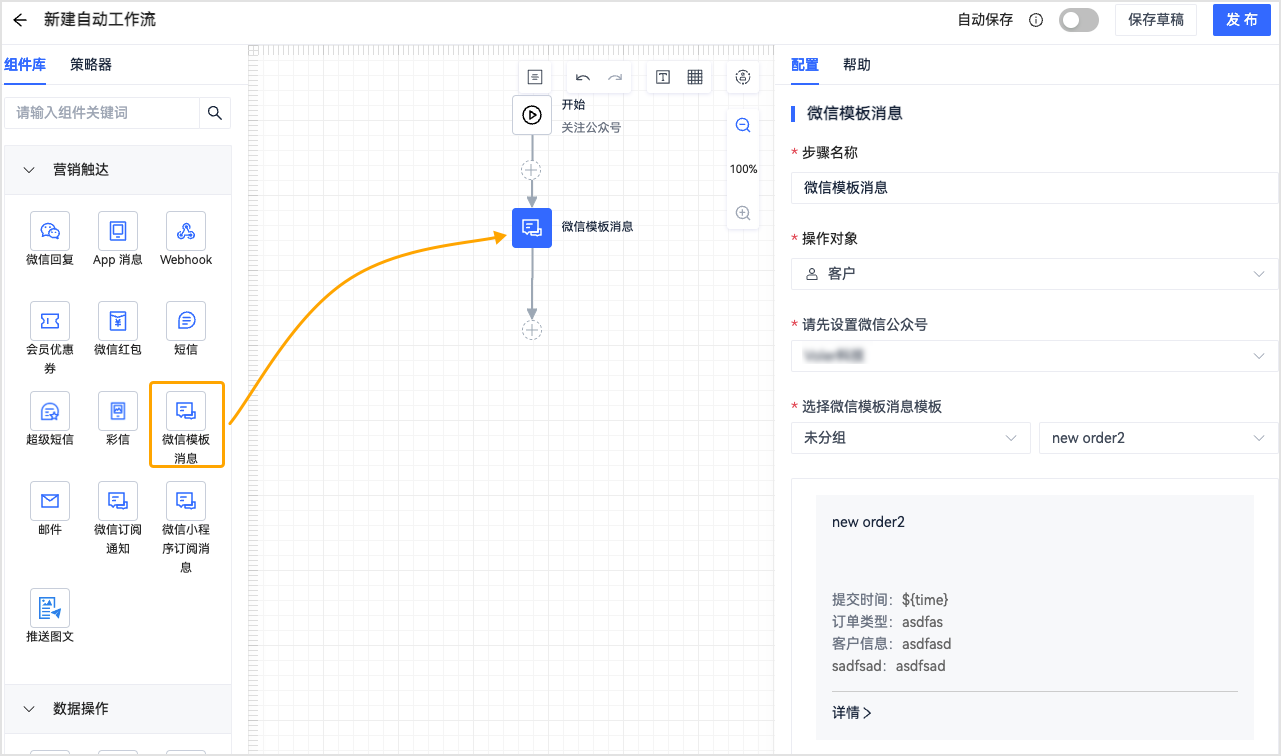
Task: Open the 配置 tab
Action: tap(805, 65)
